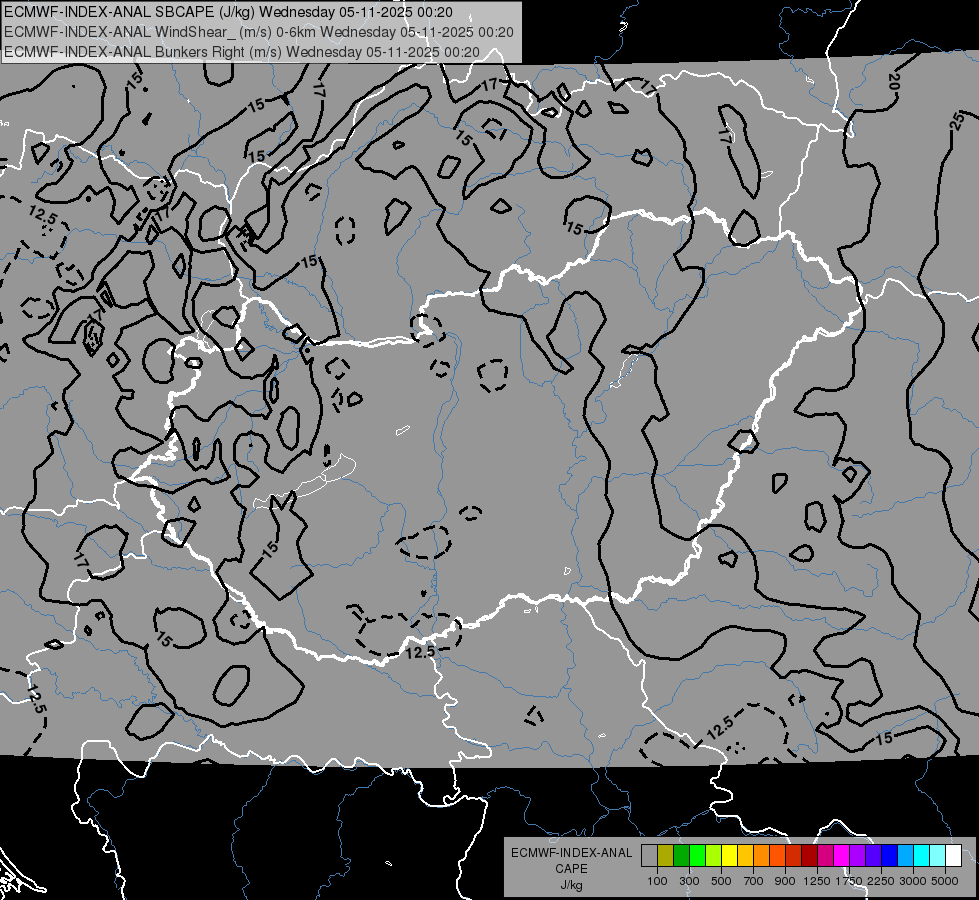Pick the pure blue legend swatch
The height and width of the screenshot is (900, 979).
[x=890, y=856]
